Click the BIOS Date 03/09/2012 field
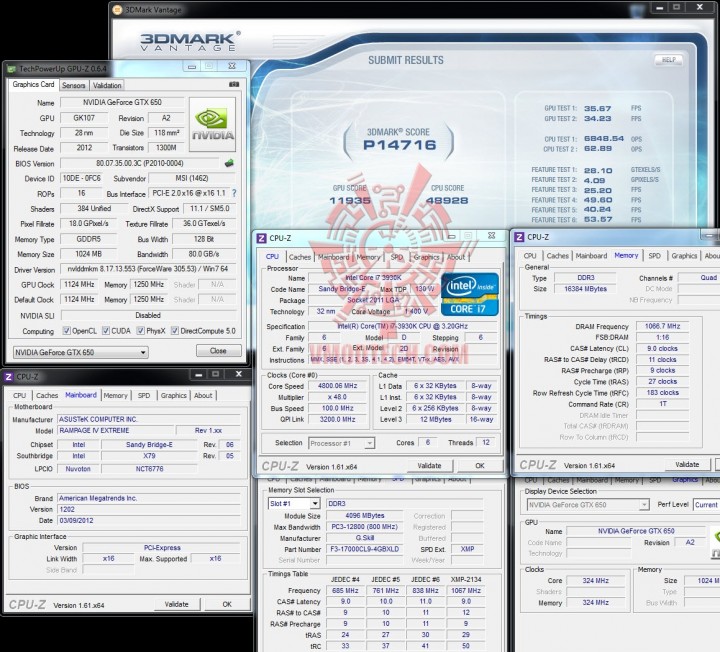 (149, 521)
